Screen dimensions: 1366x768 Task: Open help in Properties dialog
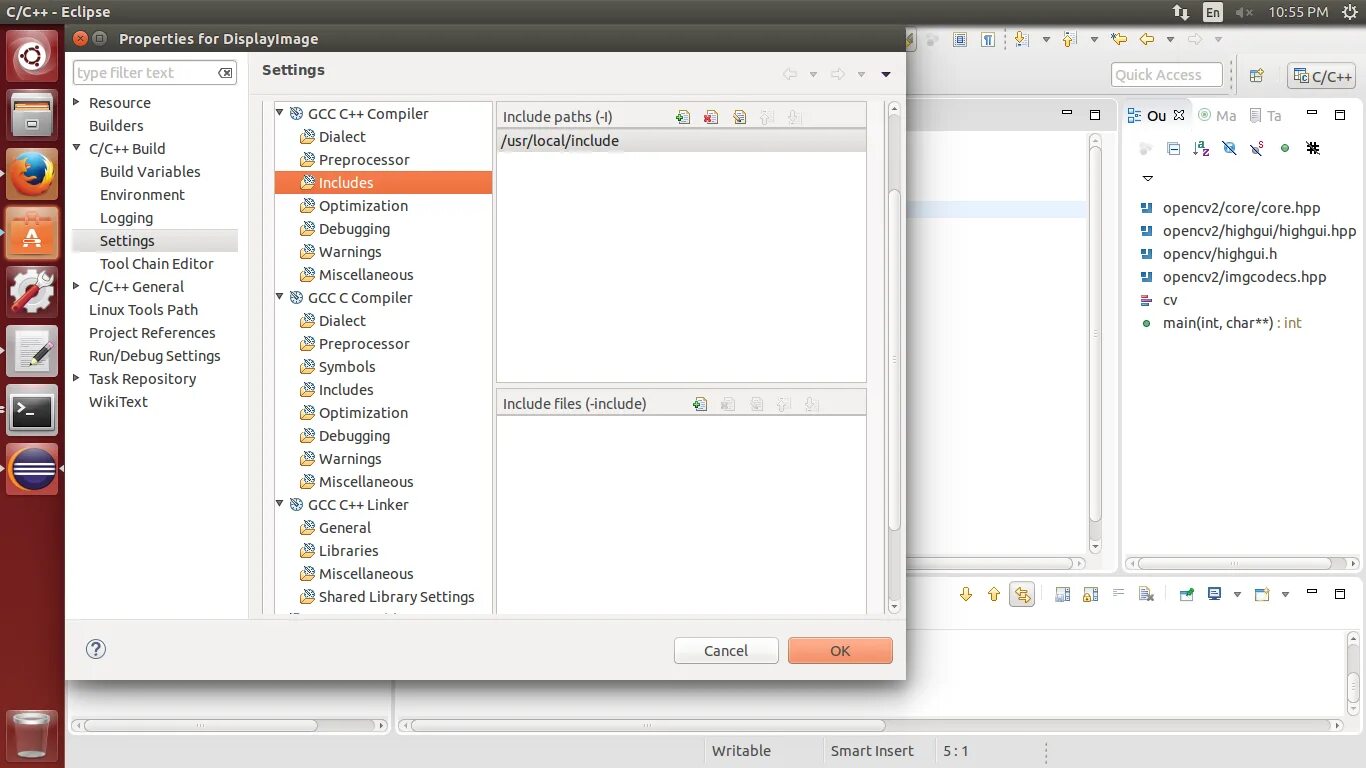[96, 649]
